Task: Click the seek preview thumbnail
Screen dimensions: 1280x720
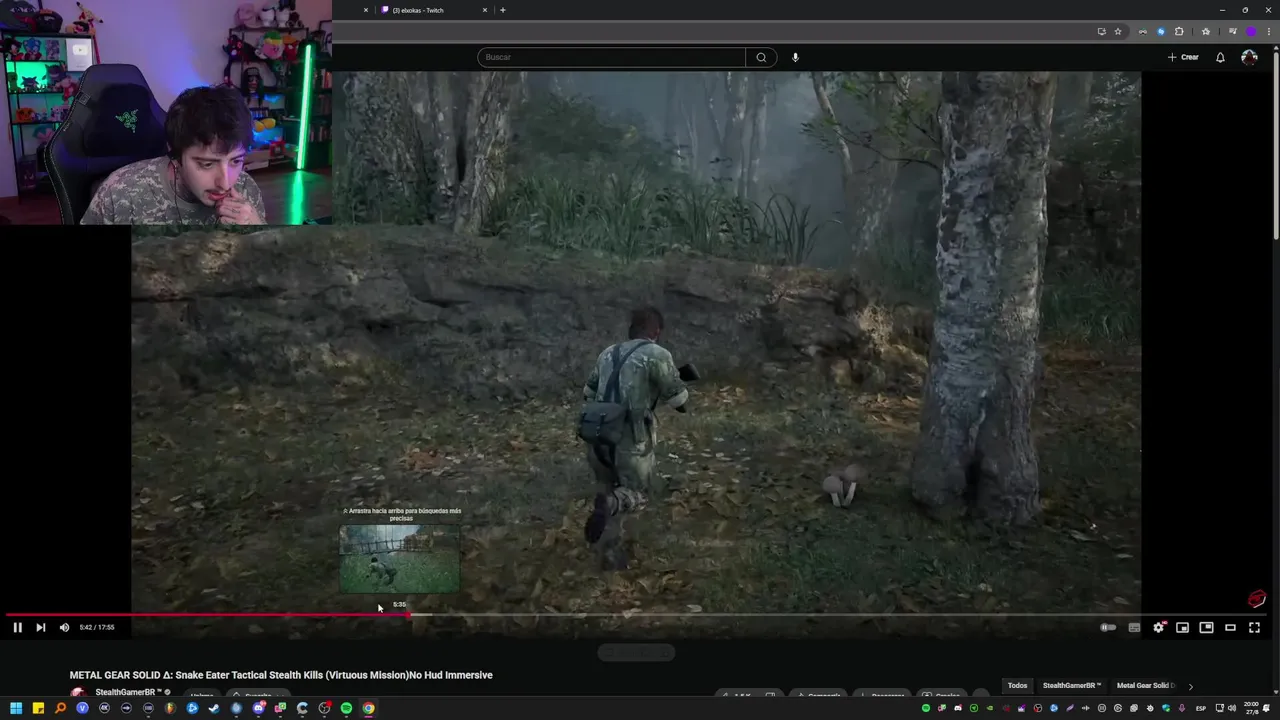Action: (x=399, y=559)
